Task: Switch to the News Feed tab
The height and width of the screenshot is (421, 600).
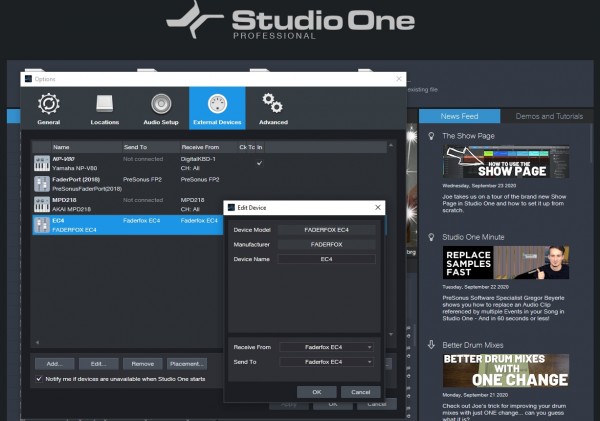Action: (x=459, y=116)
